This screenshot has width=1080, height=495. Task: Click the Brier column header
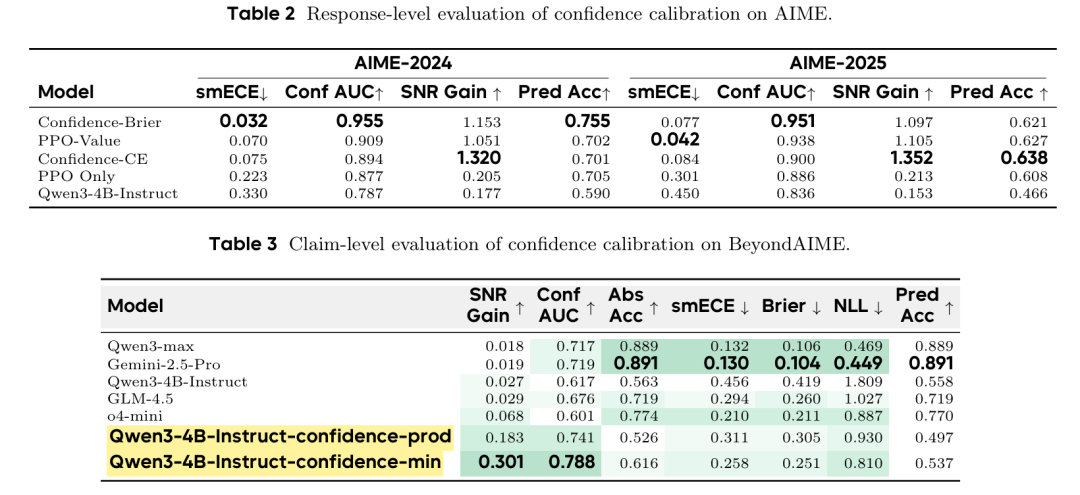[789, 306]
